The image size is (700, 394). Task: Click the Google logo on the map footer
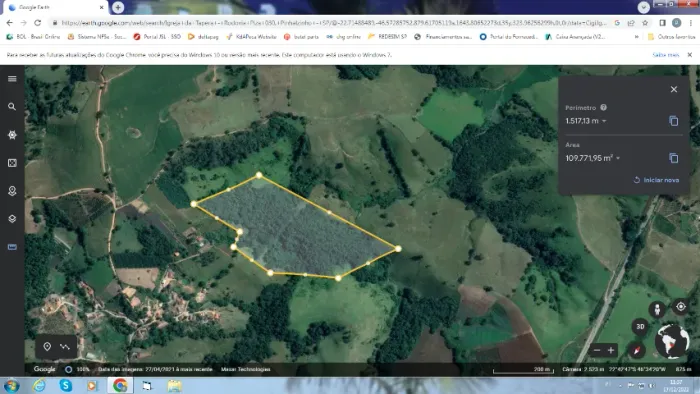pos(44,369)
